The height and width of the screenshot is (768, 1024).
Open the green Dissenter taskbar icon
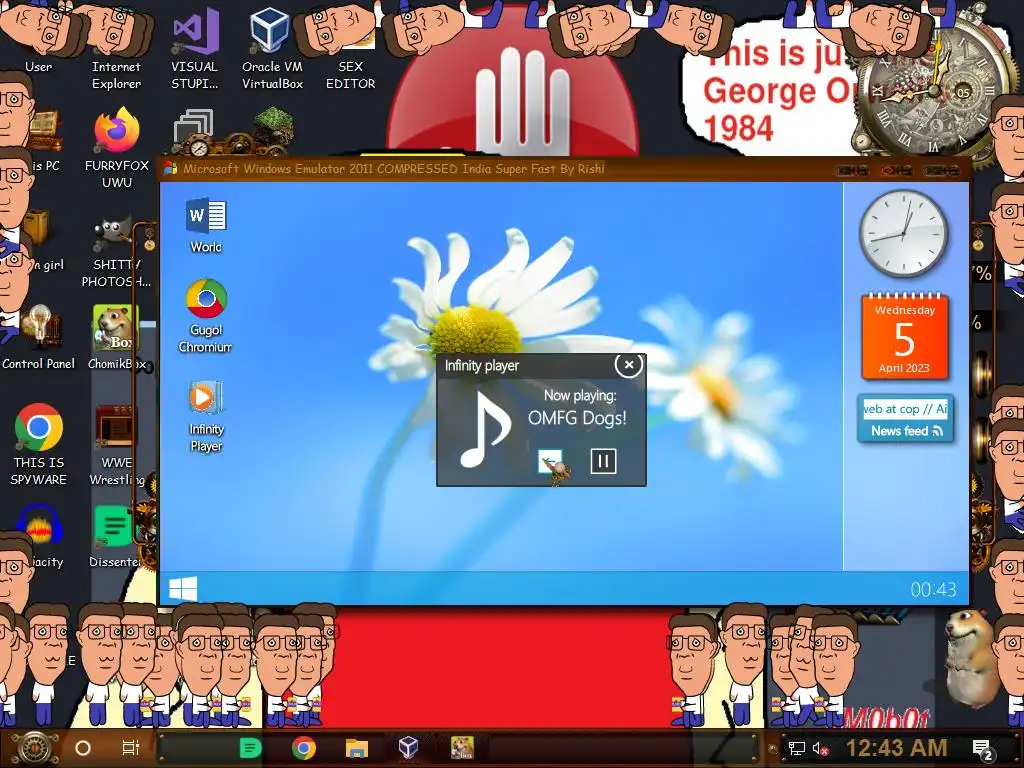pyautogui.click(x=250, y=748)
